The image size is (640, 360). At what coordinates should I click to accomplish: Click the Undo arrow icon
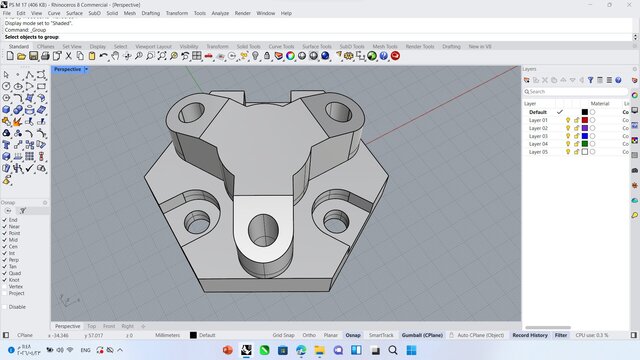104,56
